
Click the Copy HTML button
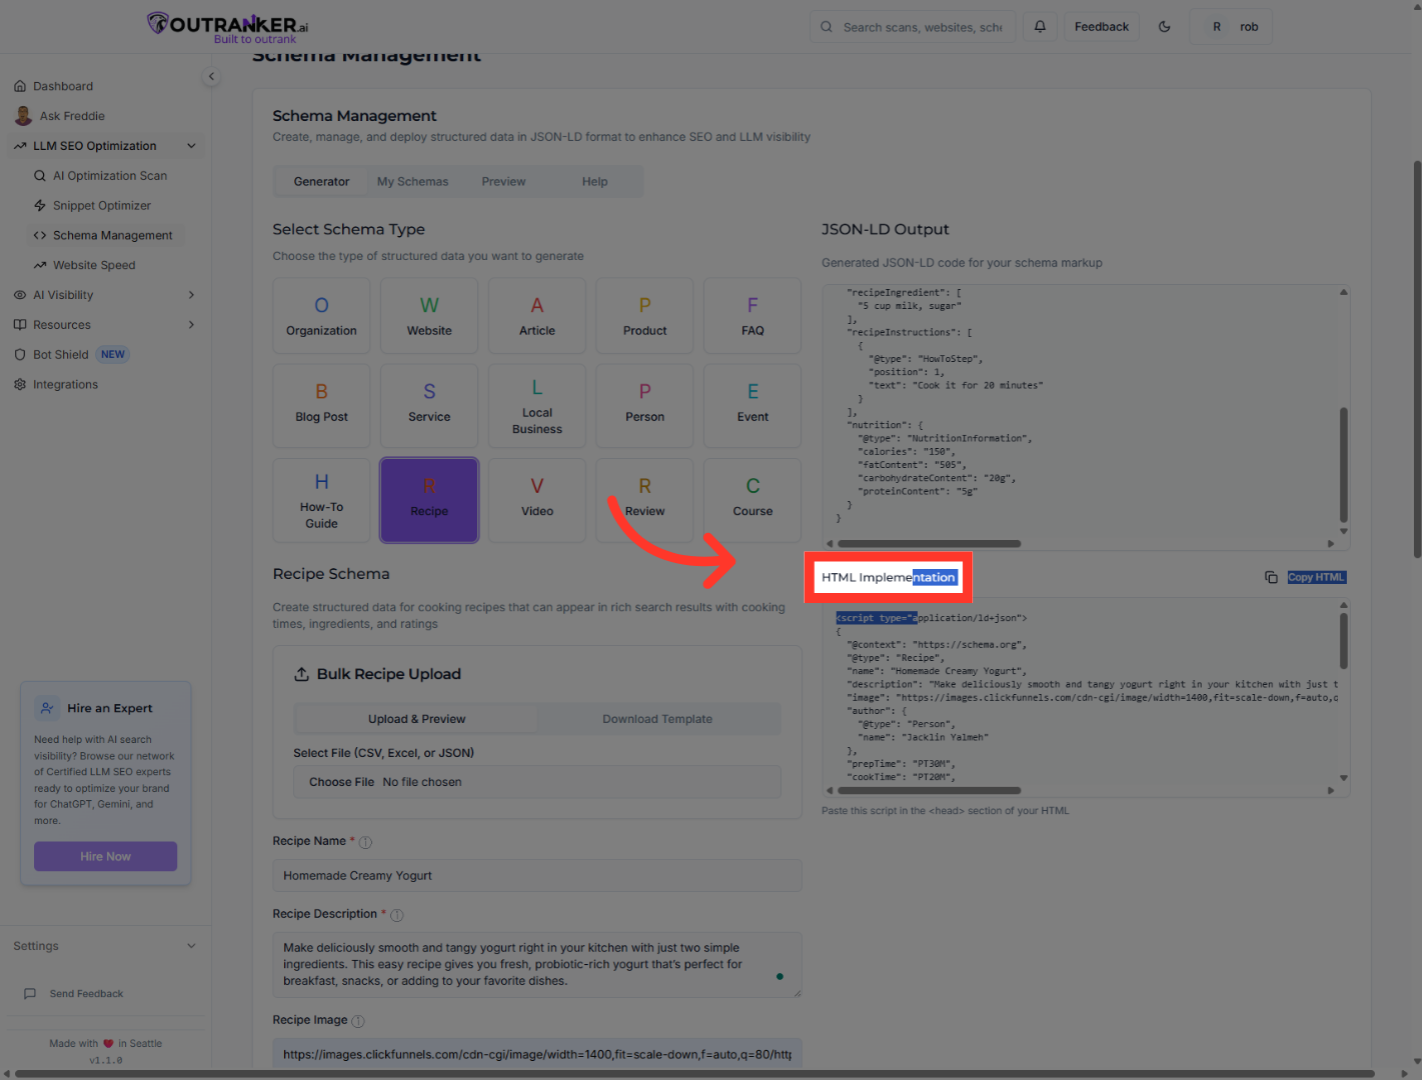[1316, 577]
